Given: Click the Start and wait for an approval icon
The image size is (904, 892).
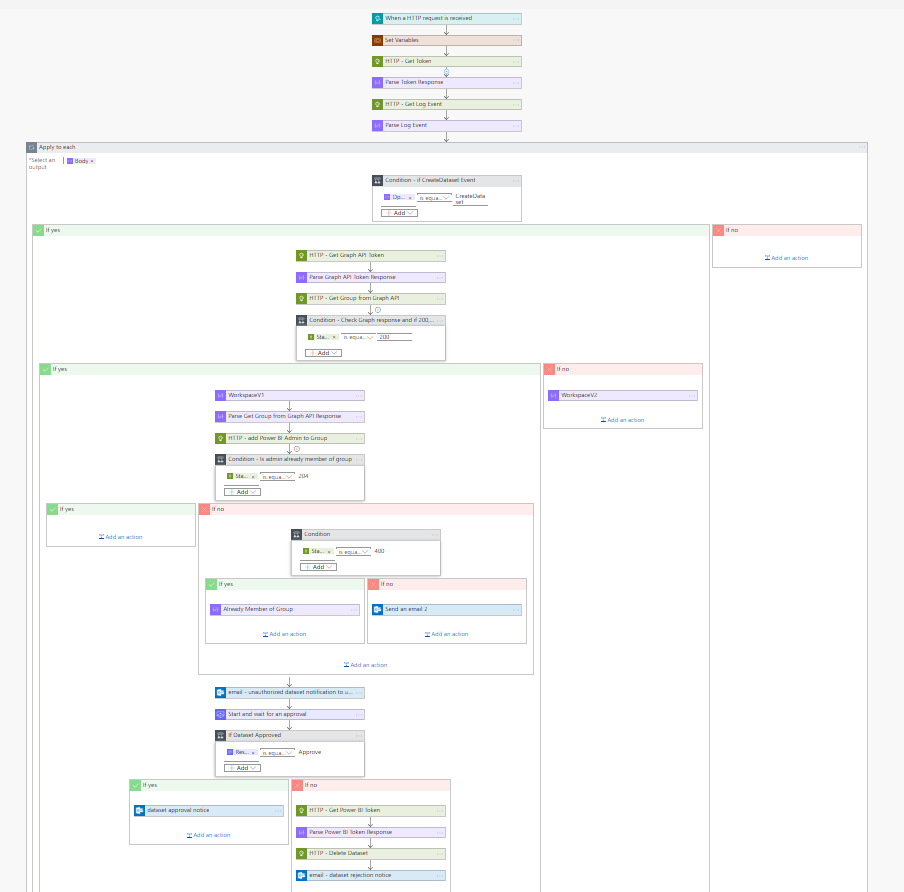Looking at the screenshot, I should tap(220, 715).
